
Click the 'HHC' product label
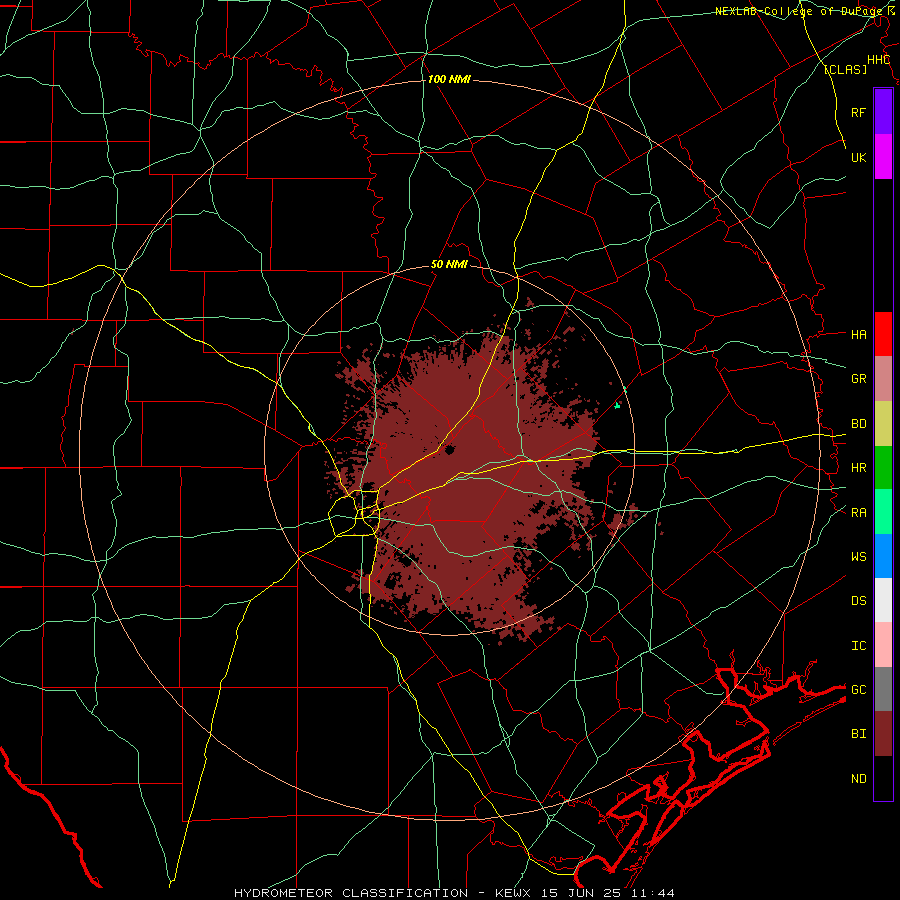click(x=878, y=60)
